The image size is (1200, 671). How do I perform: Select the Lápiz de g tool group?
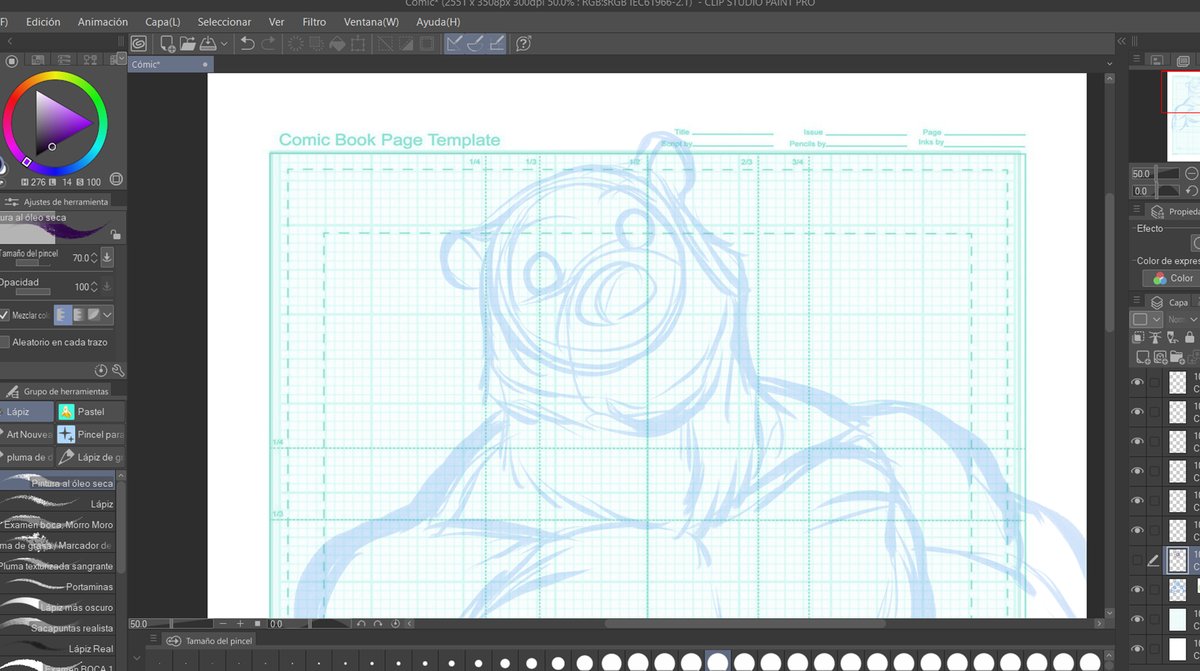(x=90, y=457)
